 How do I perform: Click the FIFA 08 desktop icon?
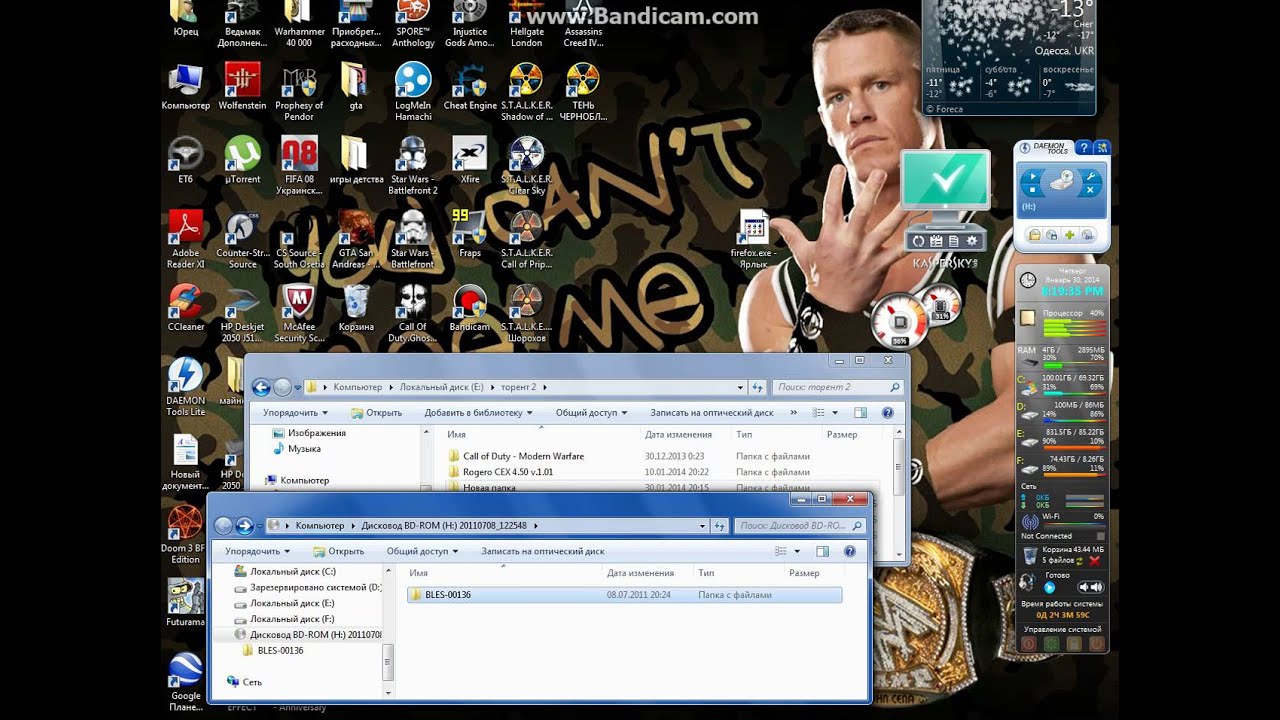299,166
